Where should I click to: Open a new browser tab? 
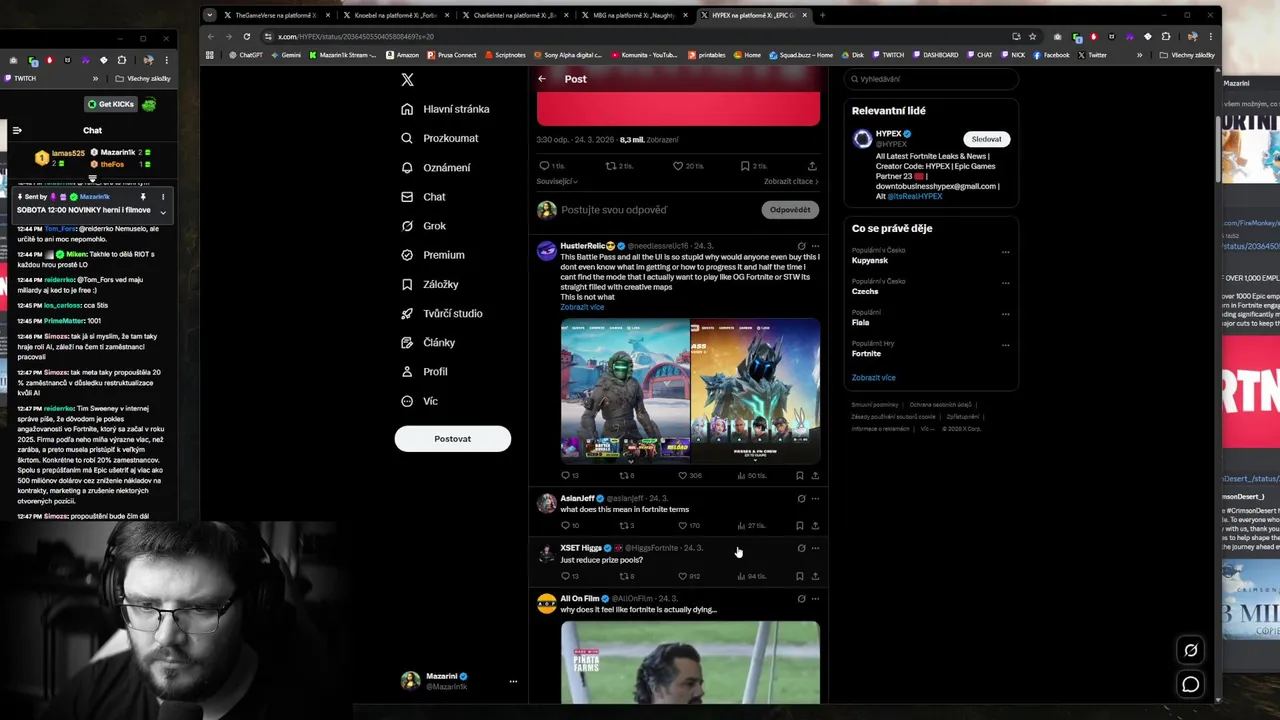point(822,15)
